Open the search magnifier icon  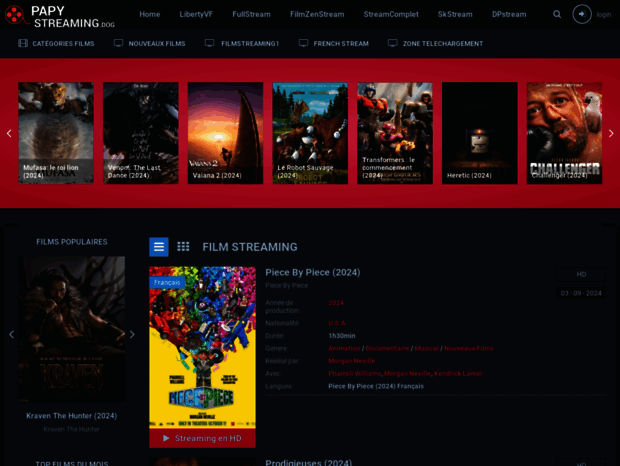557,14
